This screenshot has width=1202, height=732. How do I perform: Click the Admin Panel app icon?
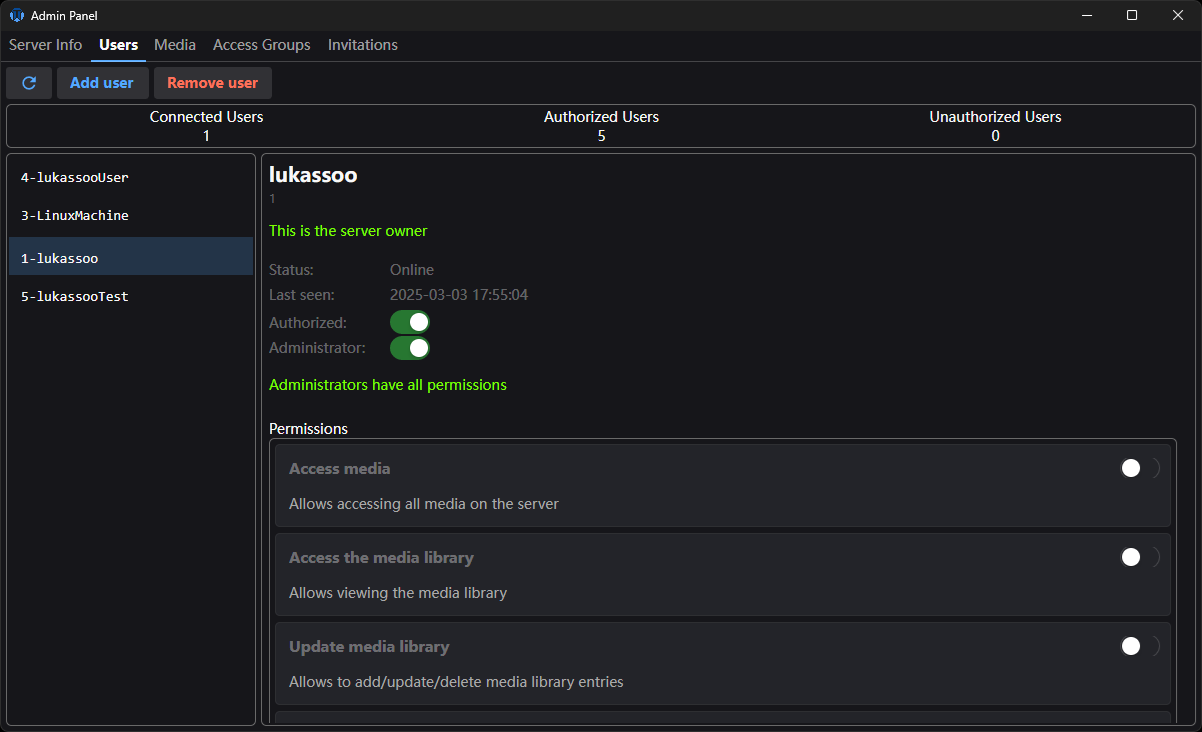click(16, 15)
